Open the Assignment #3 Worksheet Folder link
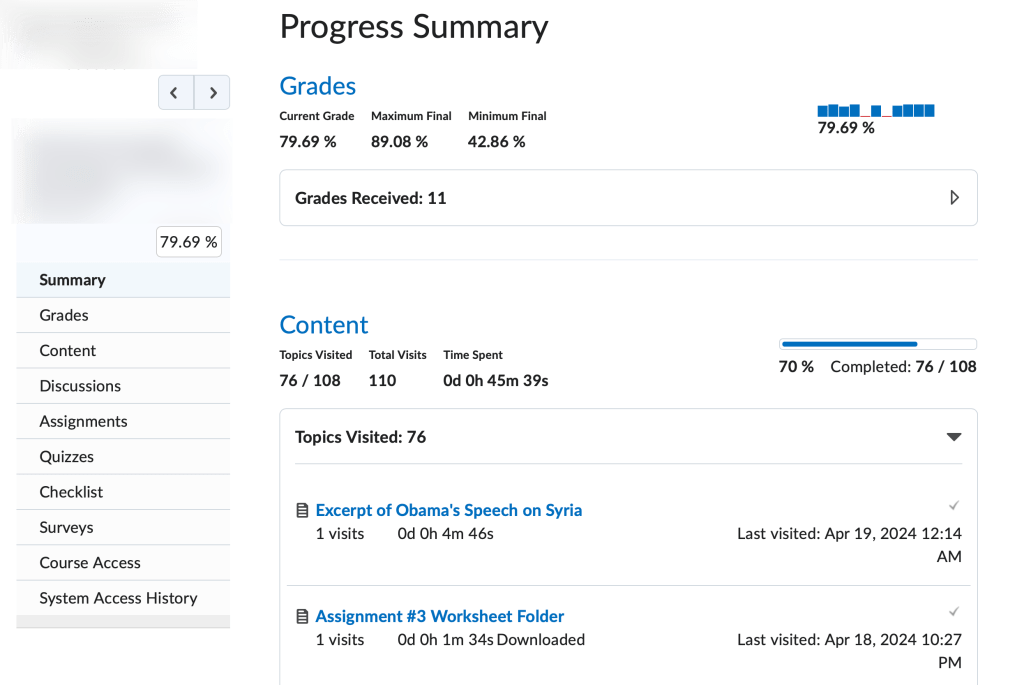The image size is (1024, 685). pyautogui.click(x=439, y=616)
